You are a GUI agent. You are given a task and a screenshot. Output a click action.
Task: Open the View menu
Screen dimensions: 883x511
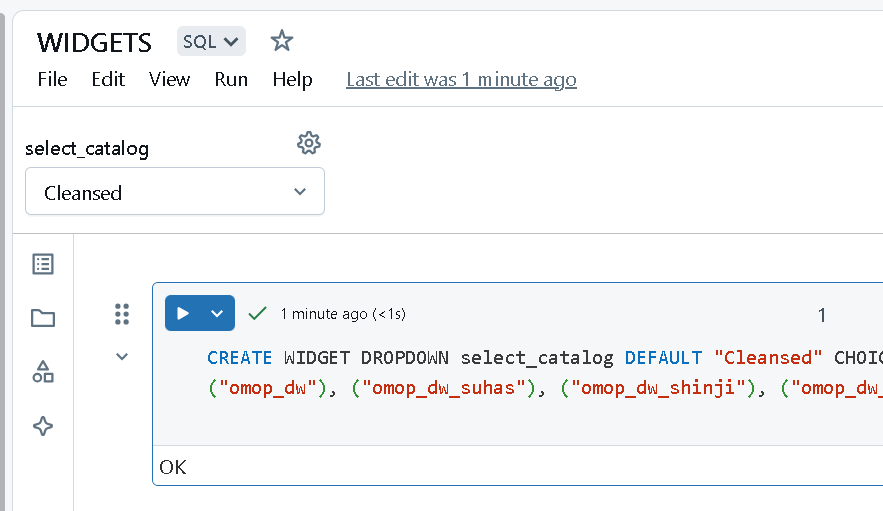(x=170, y=79)
